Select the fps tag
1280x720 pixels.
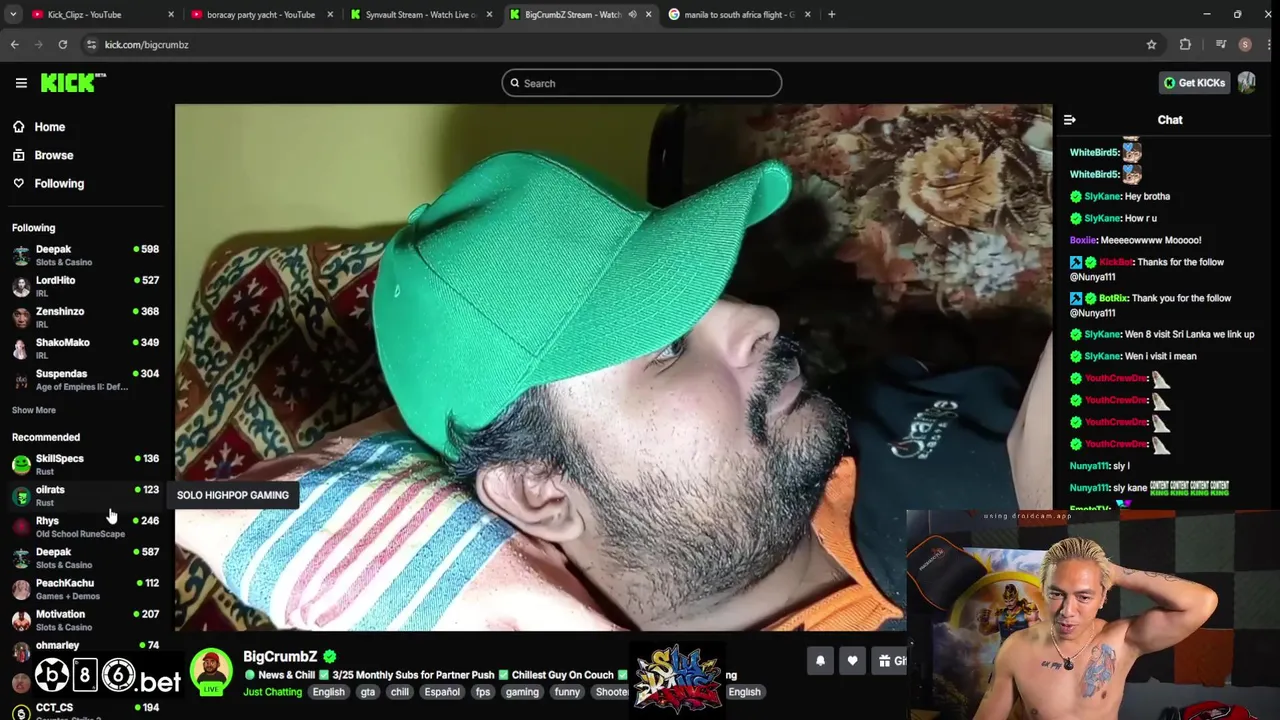(x=483, y=692)
